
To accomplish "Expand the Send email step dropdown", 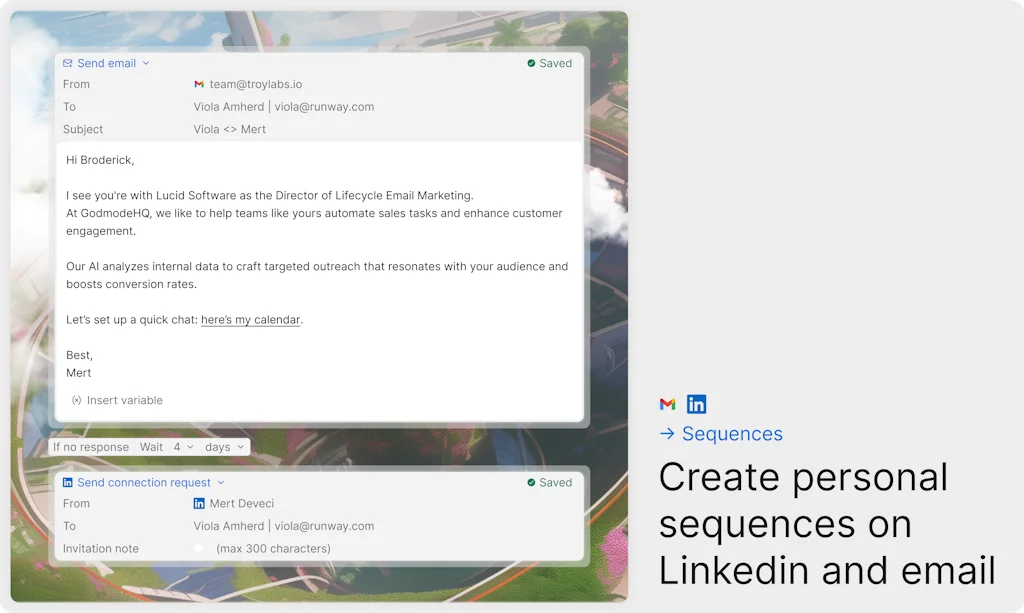I will (x=146, y=63).
